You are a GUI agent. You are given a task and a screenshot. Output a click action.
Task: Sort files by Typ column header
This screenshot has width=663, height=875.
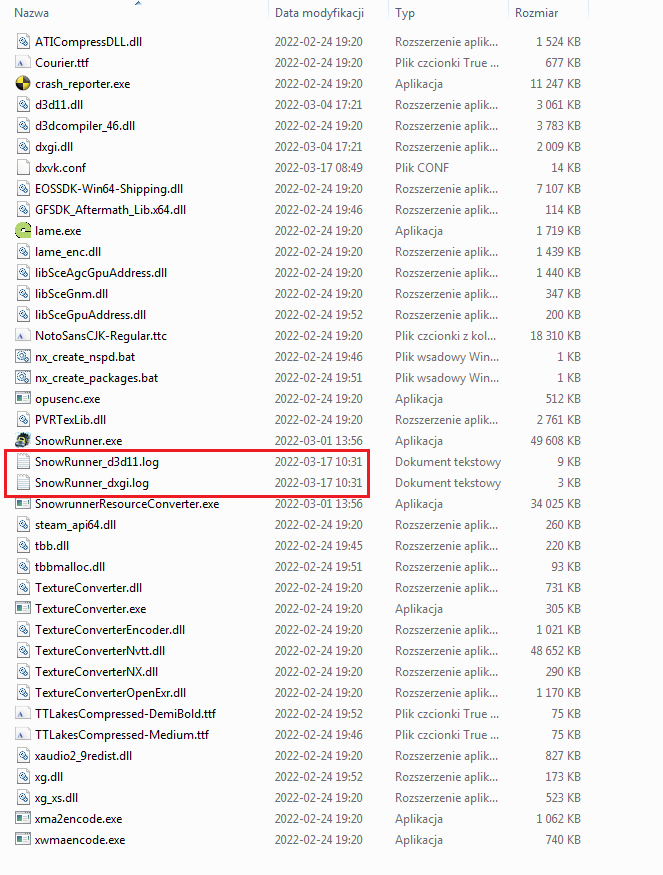tap(405, 12)
